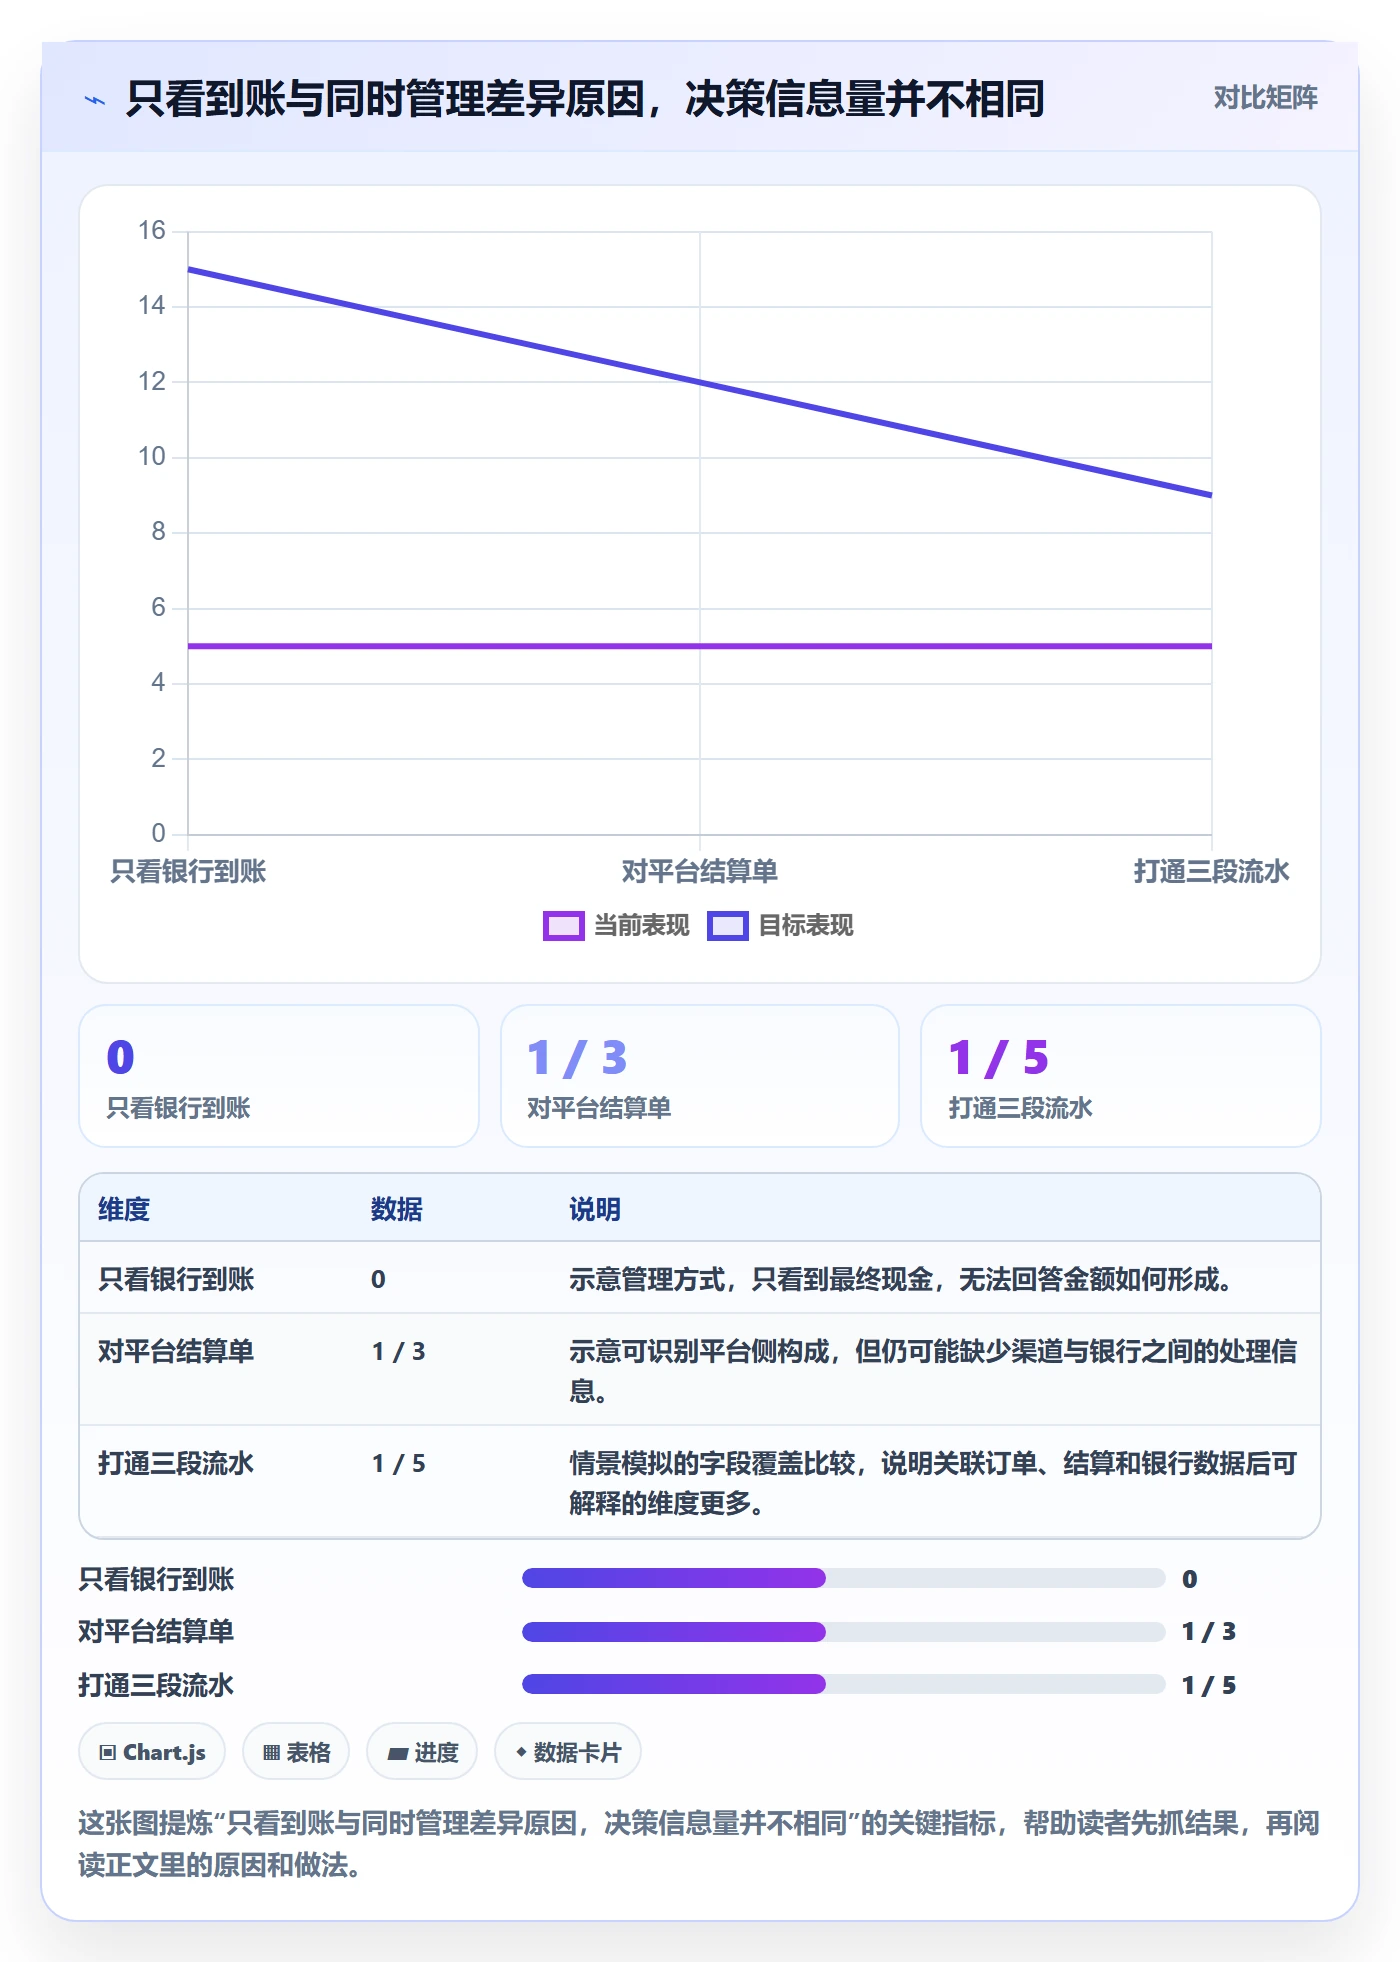This screenshot has height=1962, width=1400.
Task: Click the footer summary paragraph starting 这张图提炼
Action: [x=699, y=1844]
